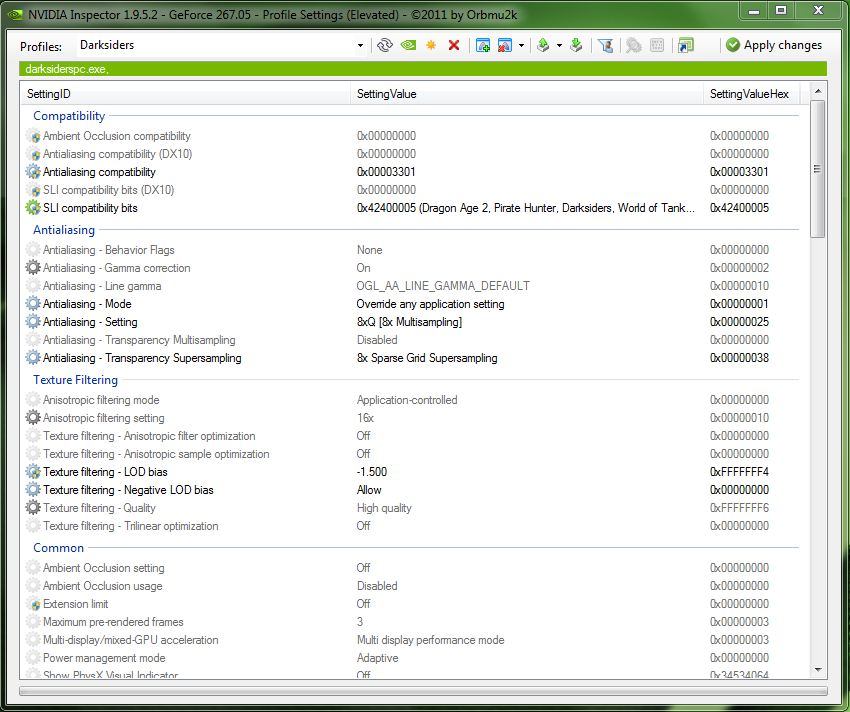Image resolution: width=850 pixels, height=712 pixels.
Task: Click the export profile up-arrow icon
Action: pyautogui.click(x=543, y=46)
